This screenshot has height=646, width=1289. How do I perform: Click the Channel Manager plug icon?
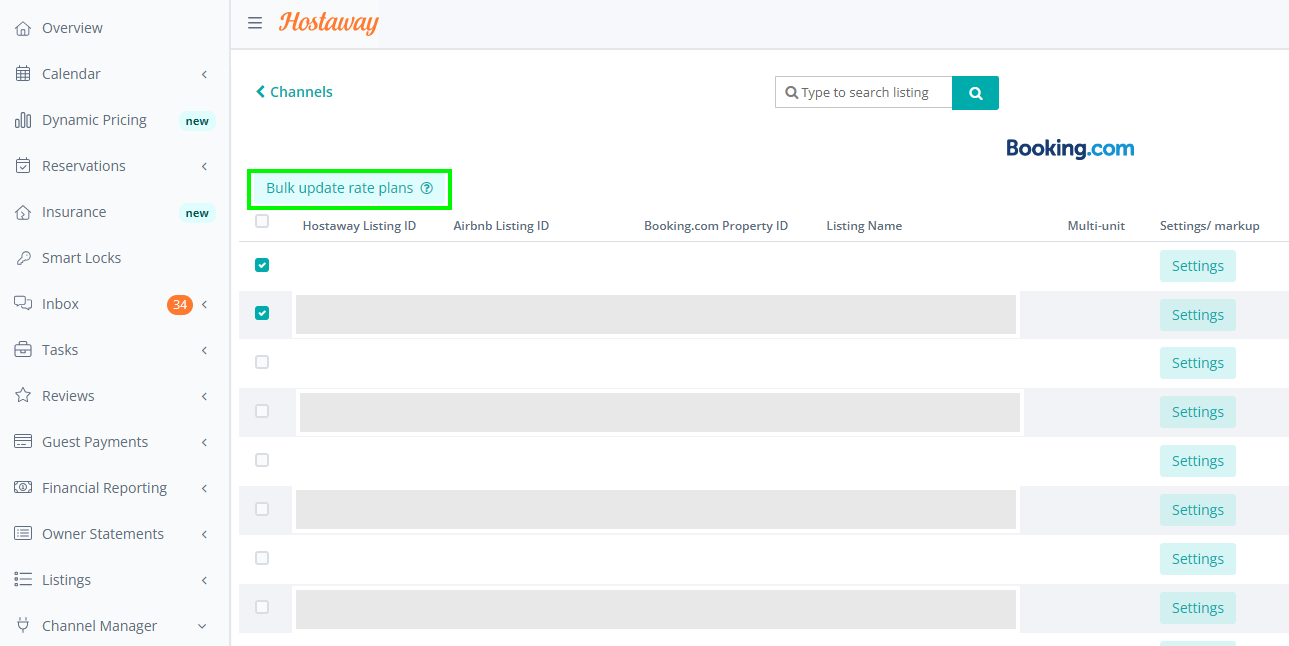click(23, 626)
